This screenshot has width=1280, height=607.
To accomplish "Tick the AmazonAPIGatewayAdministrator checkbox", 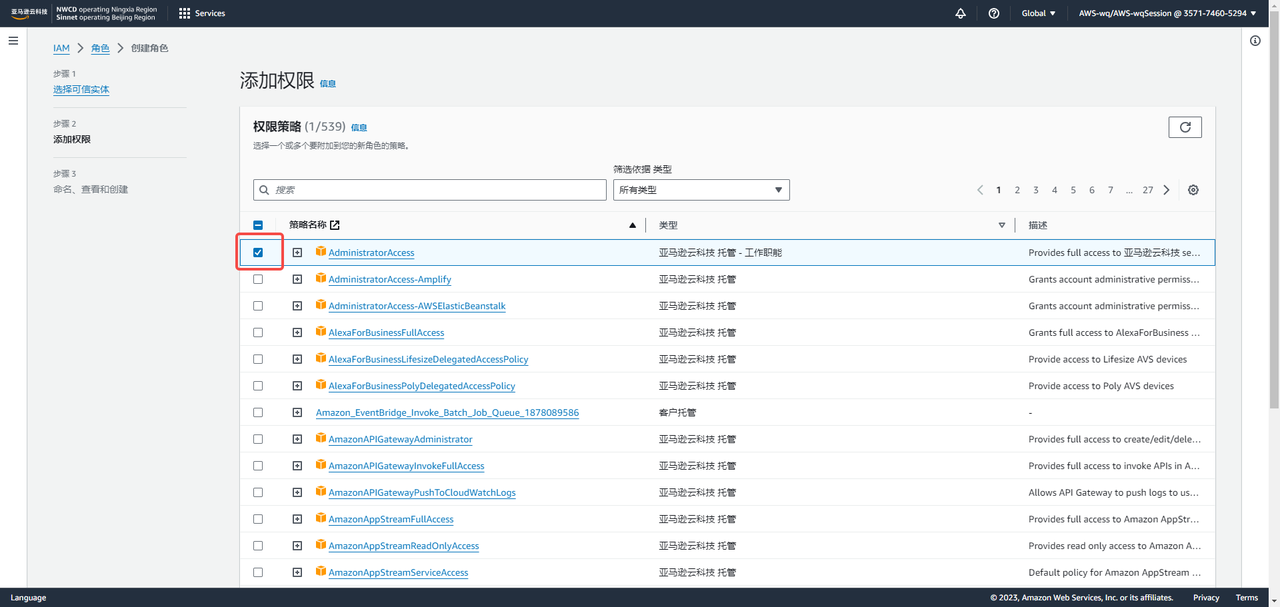I will (258, 439).
